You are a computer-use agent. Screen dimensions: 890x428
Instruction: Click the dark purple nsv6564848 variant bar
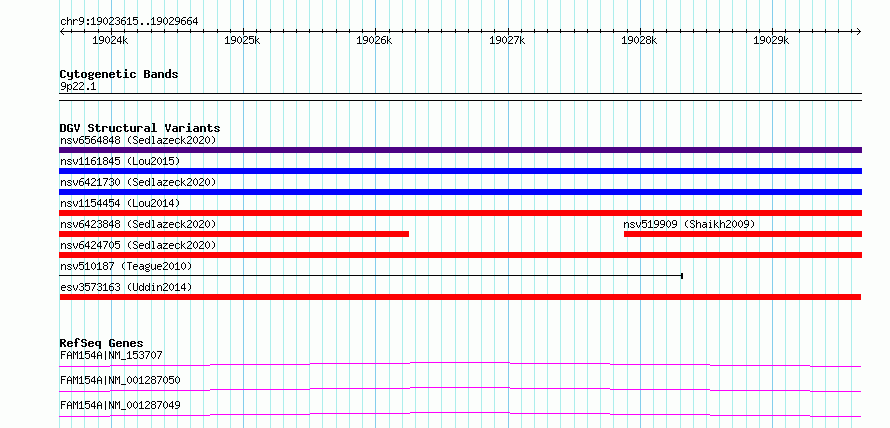point(460,150)
